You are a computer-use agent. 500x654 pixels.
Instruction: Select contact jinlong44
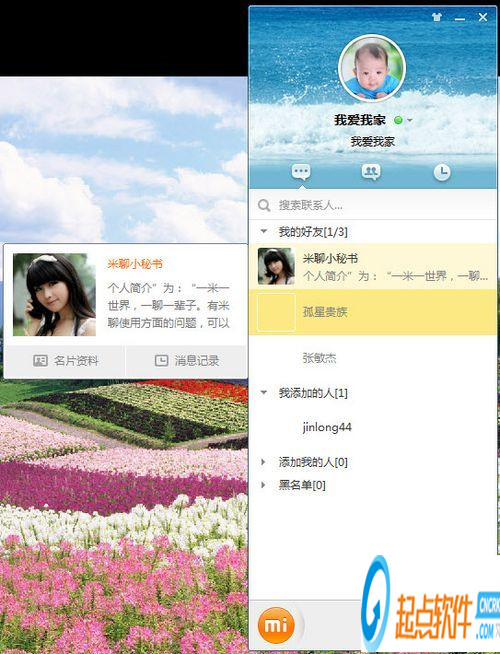coord(372,427)
